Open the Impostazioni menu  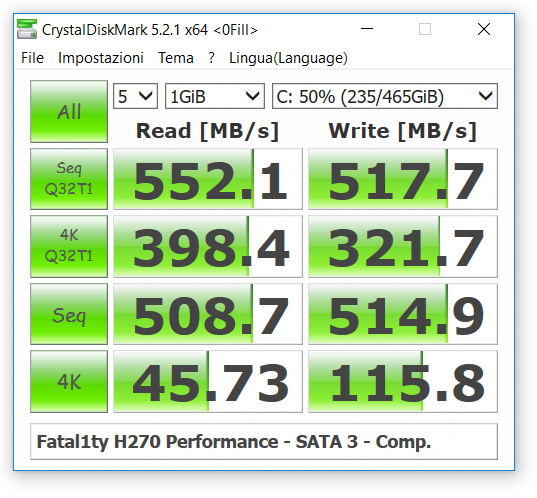101,58
